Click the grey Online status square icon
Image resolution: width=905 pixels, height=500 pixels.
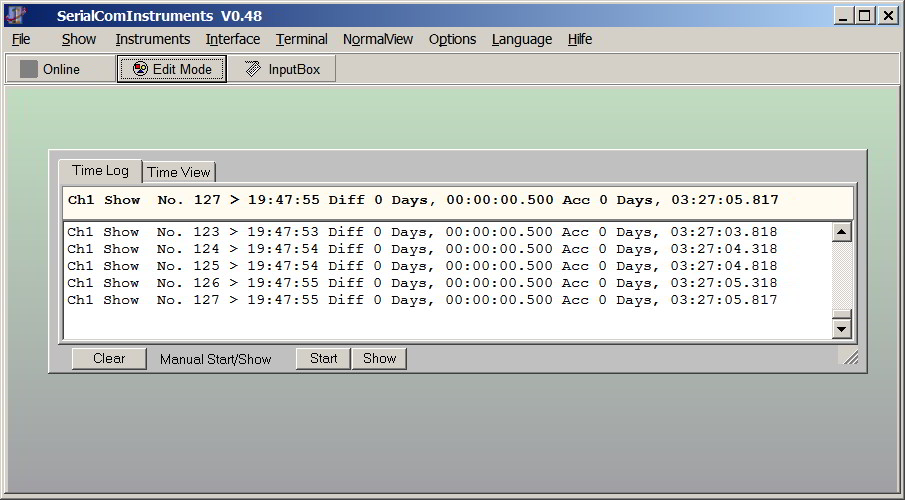pyautogui.click(x=28, y=69)
